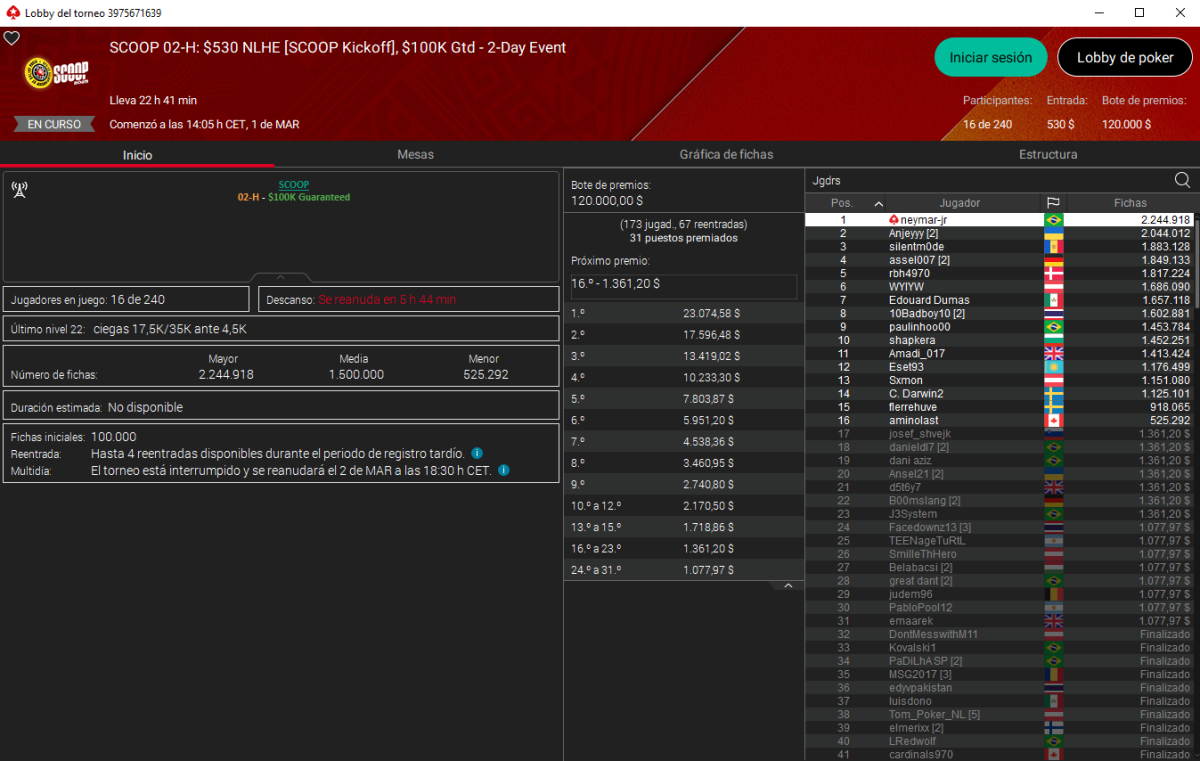
Task: Click the PokerStars spade icon beside neymar-jr
Action: click(x=894, y=220)
